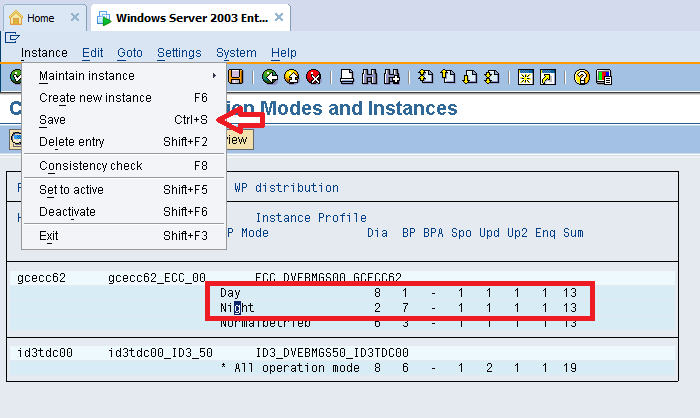Click the Sum column header
Viewport: 700px width, 418px height.
[573, 233]
